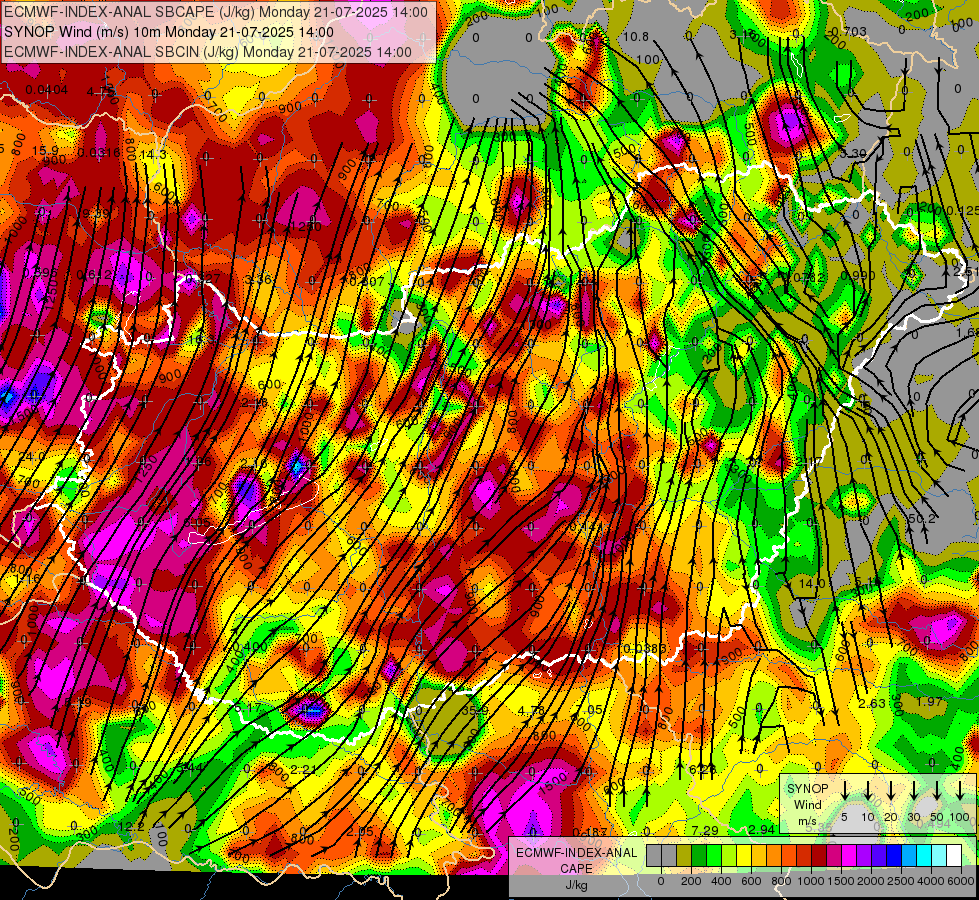
Task: Click the 100 m/s wind arrow in SYNOP legend
Action: point(960,790)
